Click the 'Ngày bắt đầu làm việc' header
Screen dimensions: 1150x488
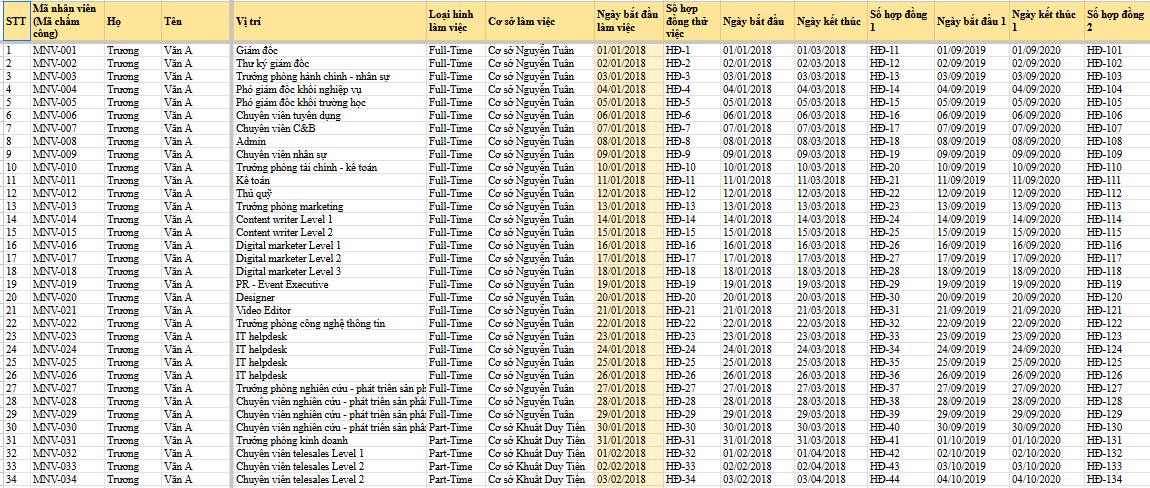click(629, 21)
